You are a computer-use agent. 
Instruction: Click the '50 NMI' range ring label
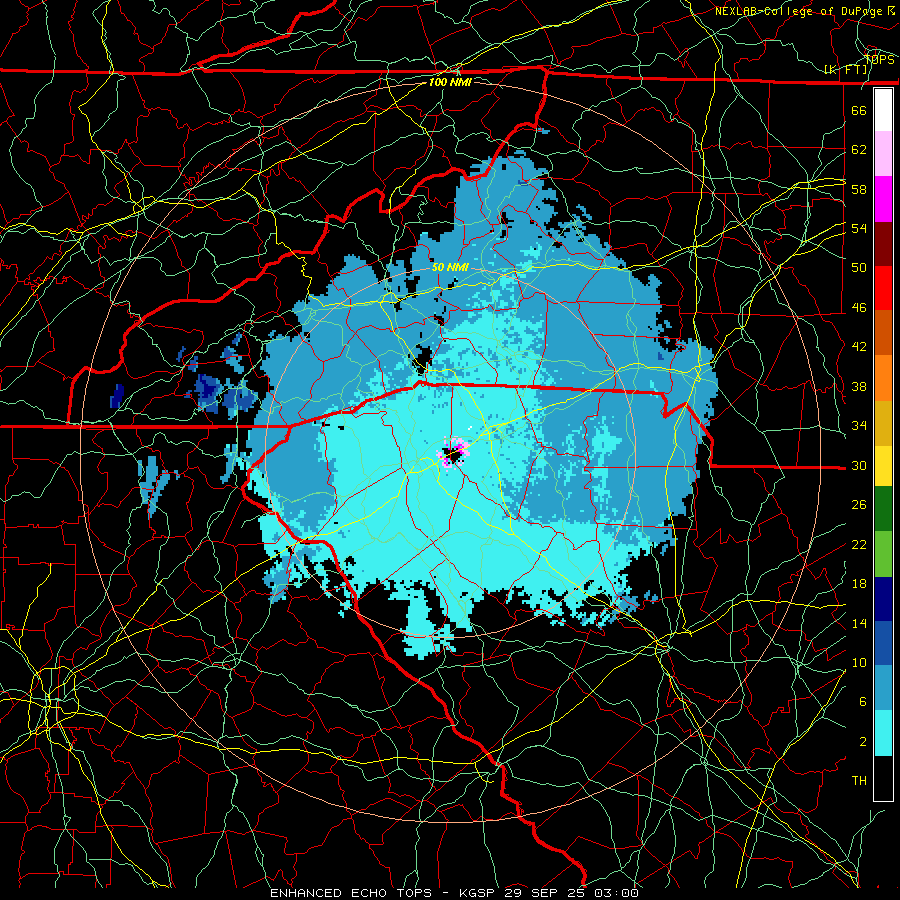(x=450, y=267)
